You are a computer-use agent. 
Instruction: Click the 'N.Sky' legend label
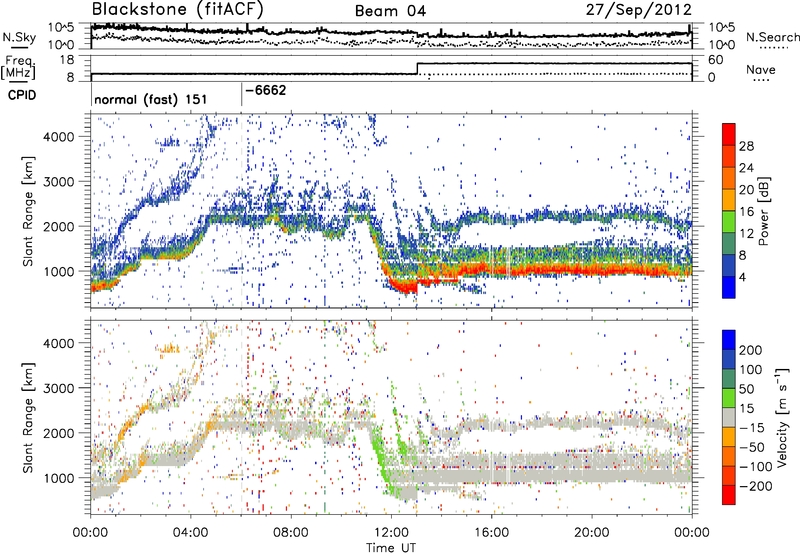coord(19,37)
